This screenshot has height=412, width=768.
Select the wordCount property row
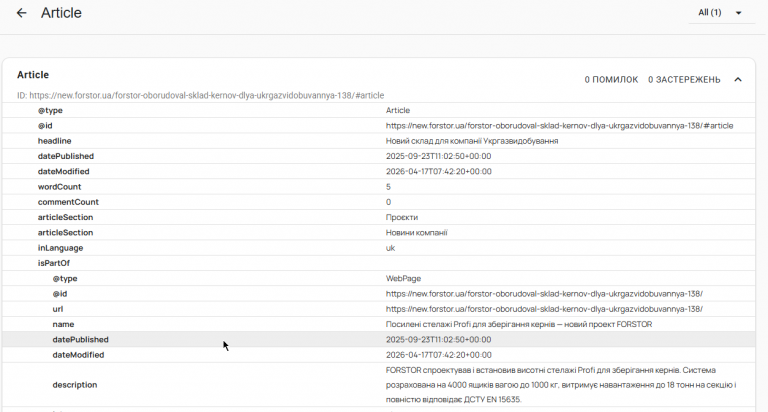tap(379, 187)
